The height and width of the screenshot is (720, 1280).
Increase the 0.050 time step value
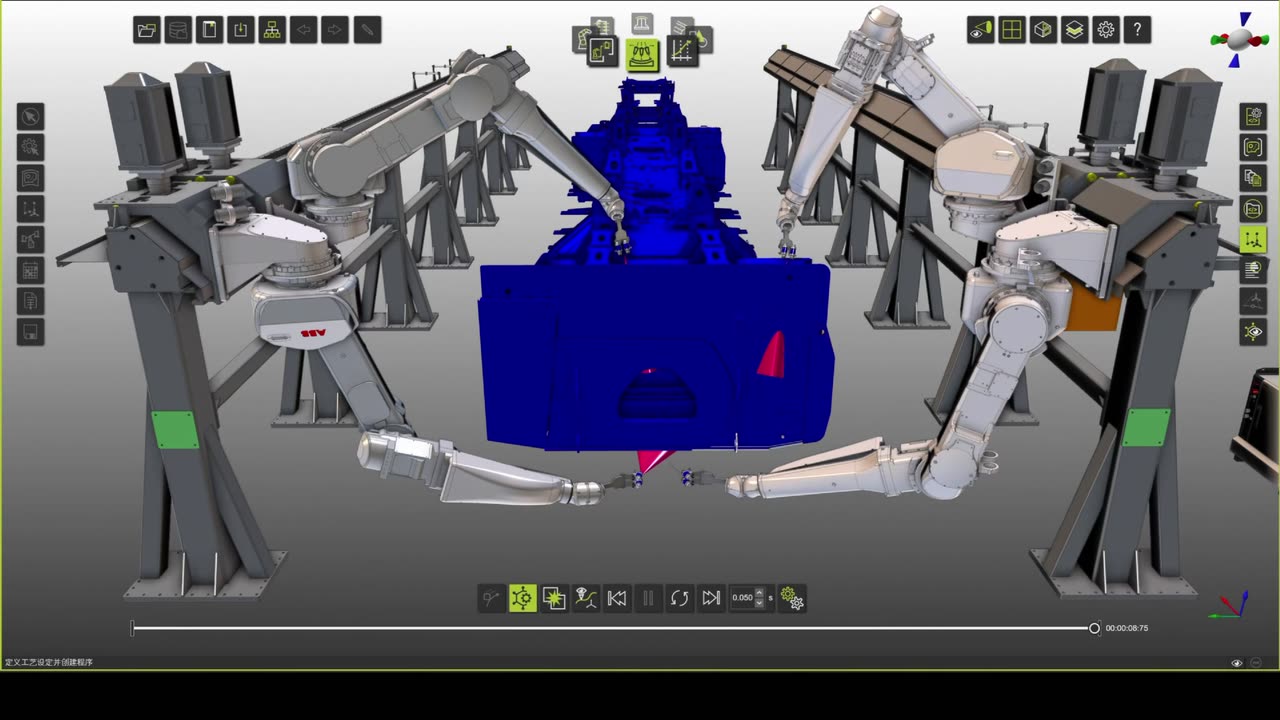[x=759, y=593]
